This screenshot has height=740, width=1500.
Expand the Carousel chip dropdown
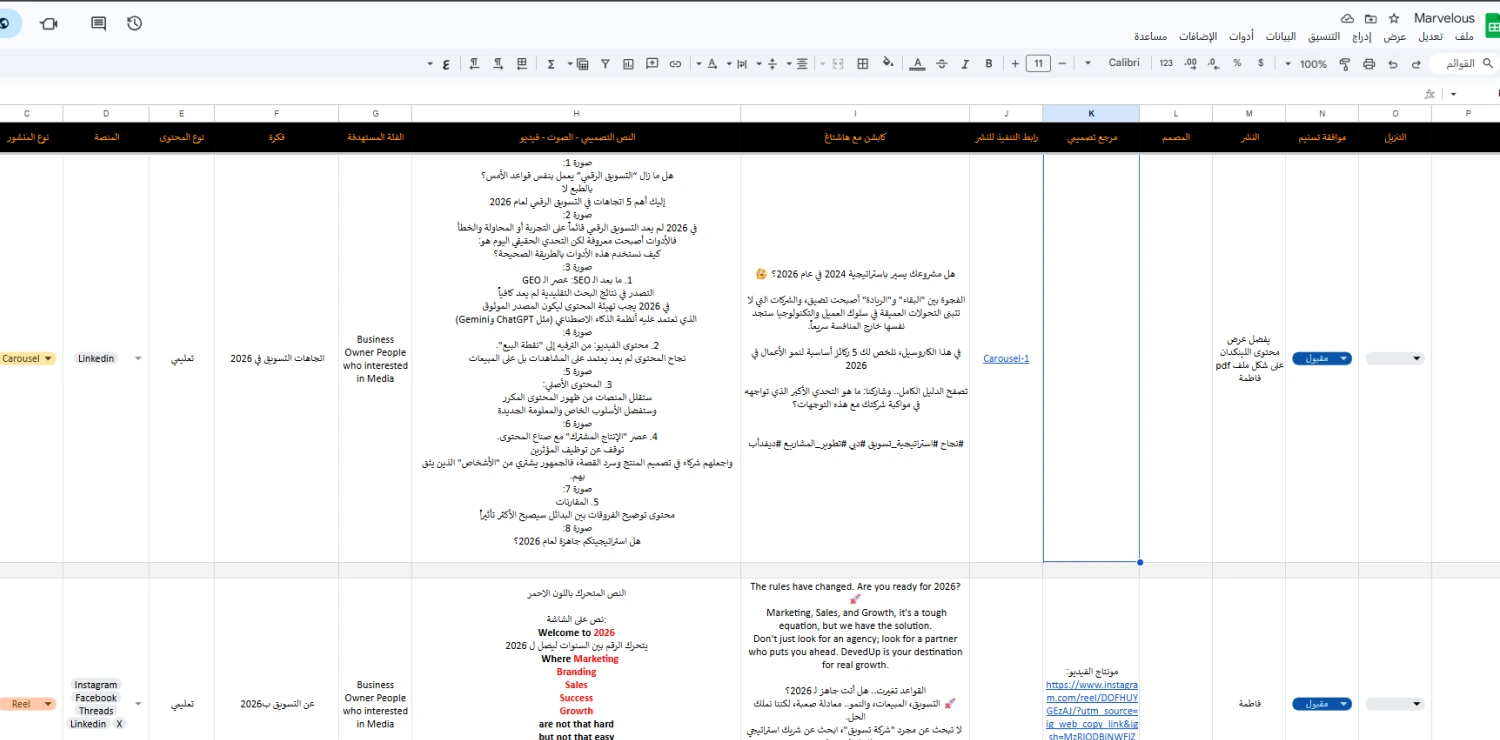click(47, 358)
